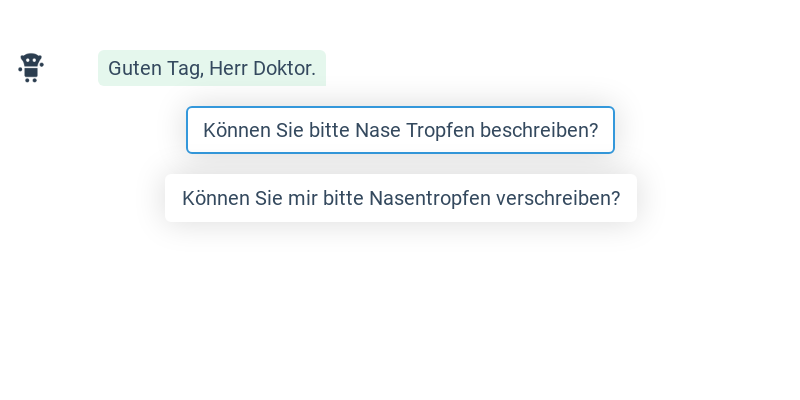Select the second reply choice

[x=400, y=198]
